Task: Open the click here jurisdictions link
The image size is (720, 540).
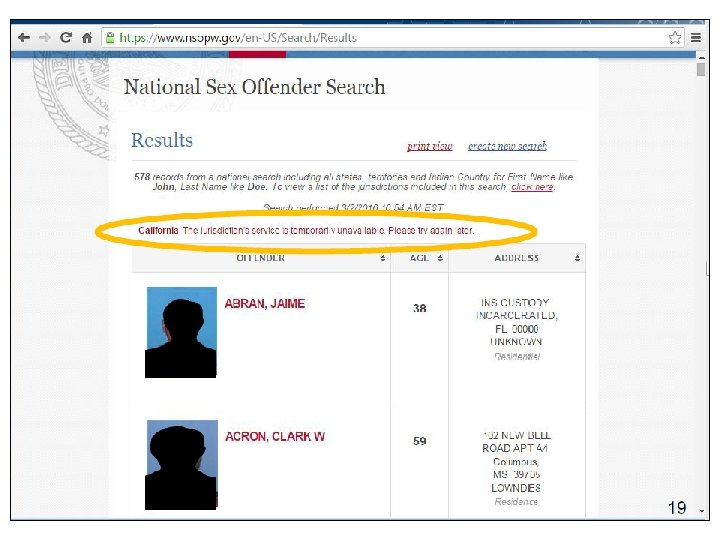Action: [x=532, y=187]
